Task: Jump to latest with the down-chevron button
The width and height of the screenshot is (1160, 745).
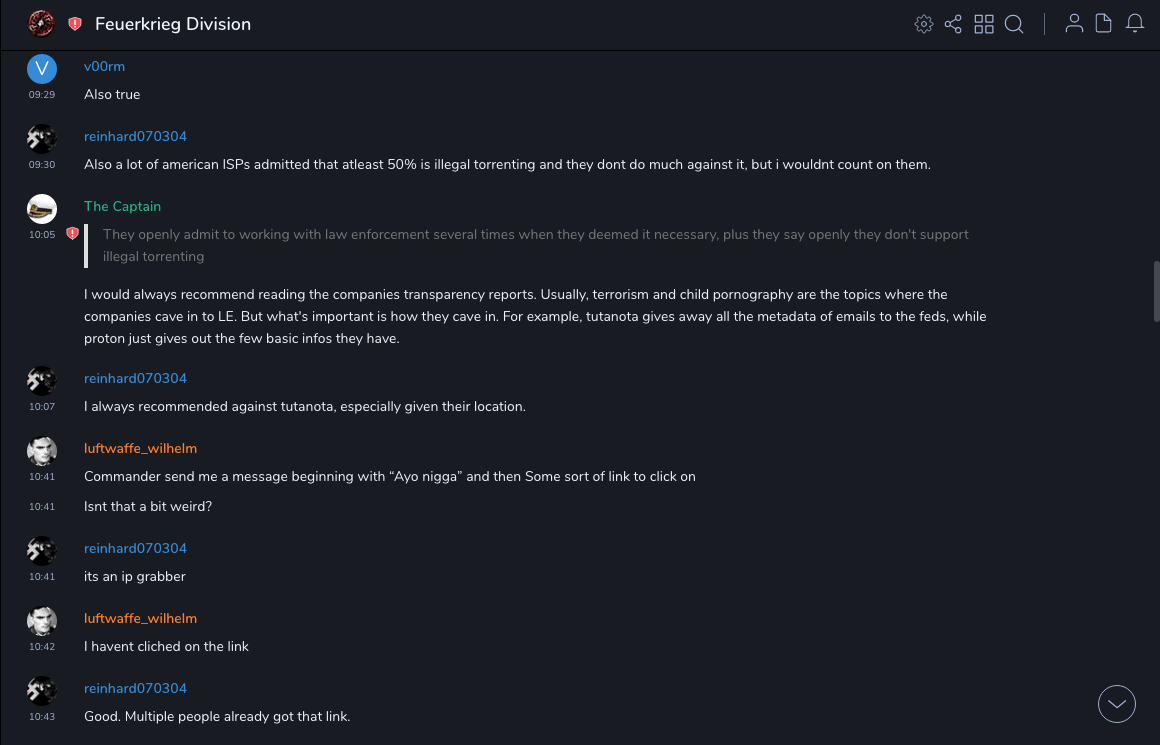Action: click(x=1117, y=704)
